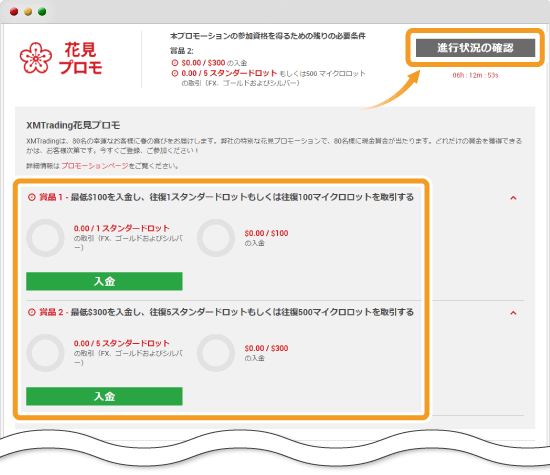Collapse the 賞品 2 section chevron

click(513, 313)
